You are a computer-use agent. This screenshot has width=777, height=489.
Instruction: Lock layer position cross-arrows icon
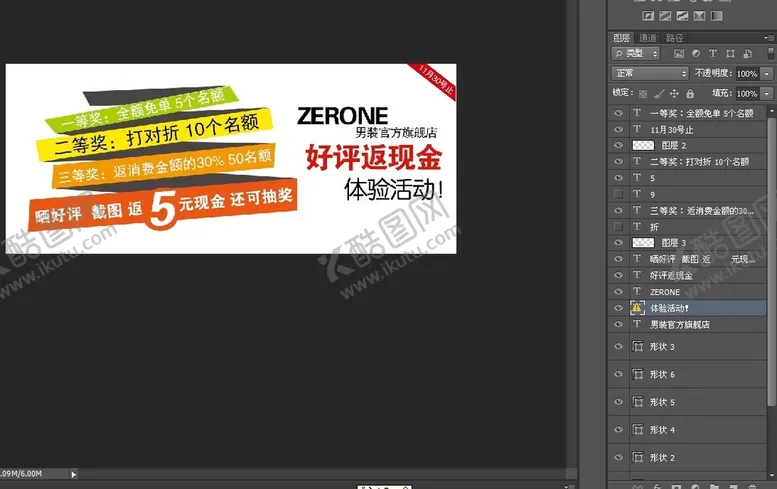click(674, 93)
